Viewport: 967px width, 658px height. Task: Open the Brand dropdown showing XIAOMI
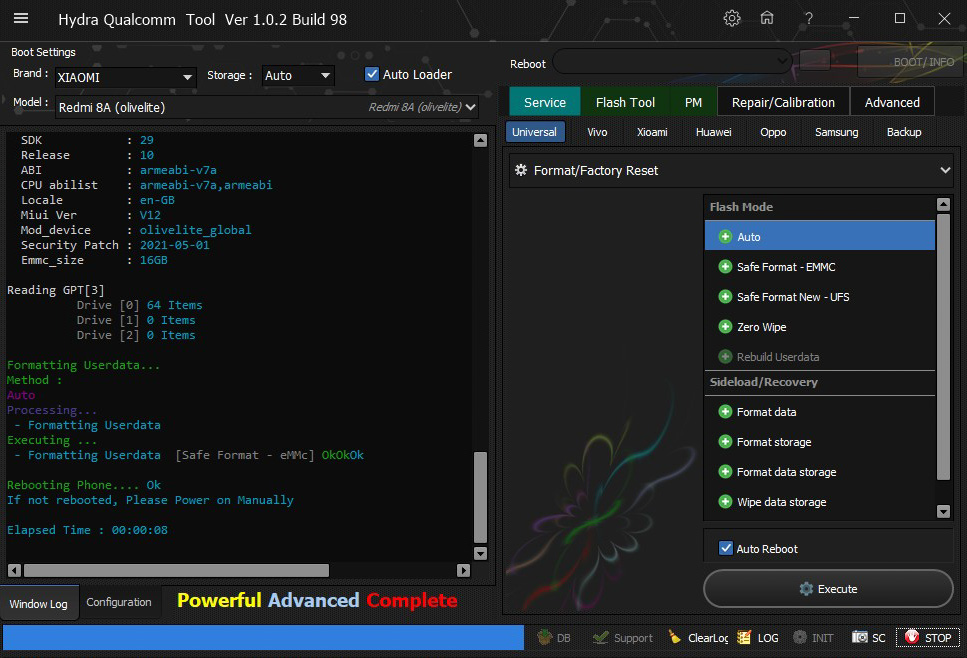(x=125, y=77)
